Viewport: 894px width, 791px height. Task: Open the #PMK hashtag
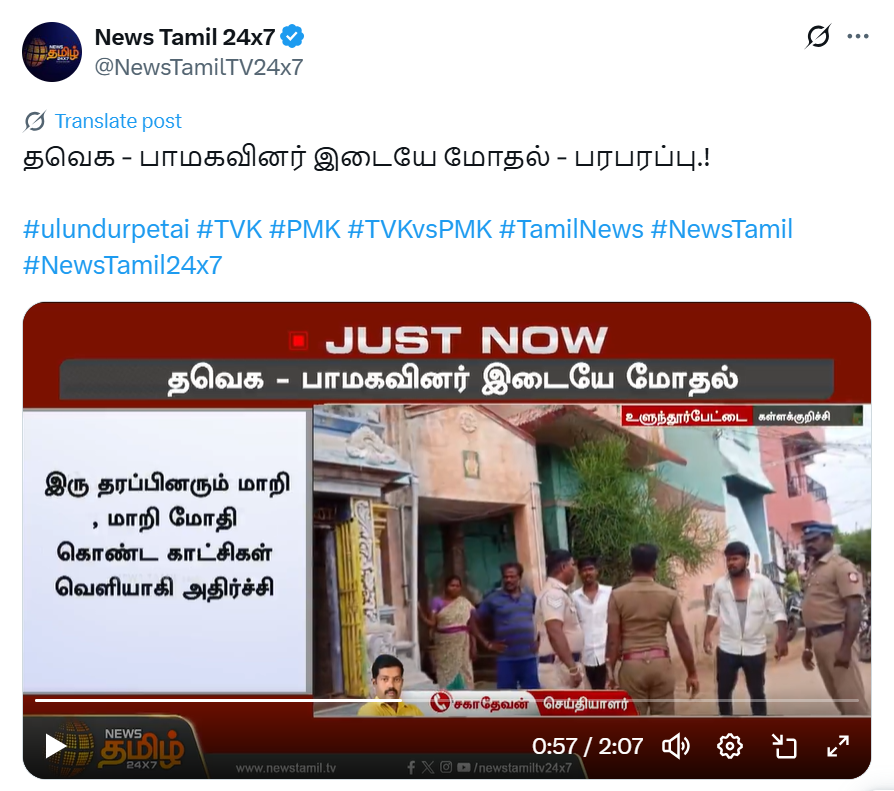pos(304,229)
